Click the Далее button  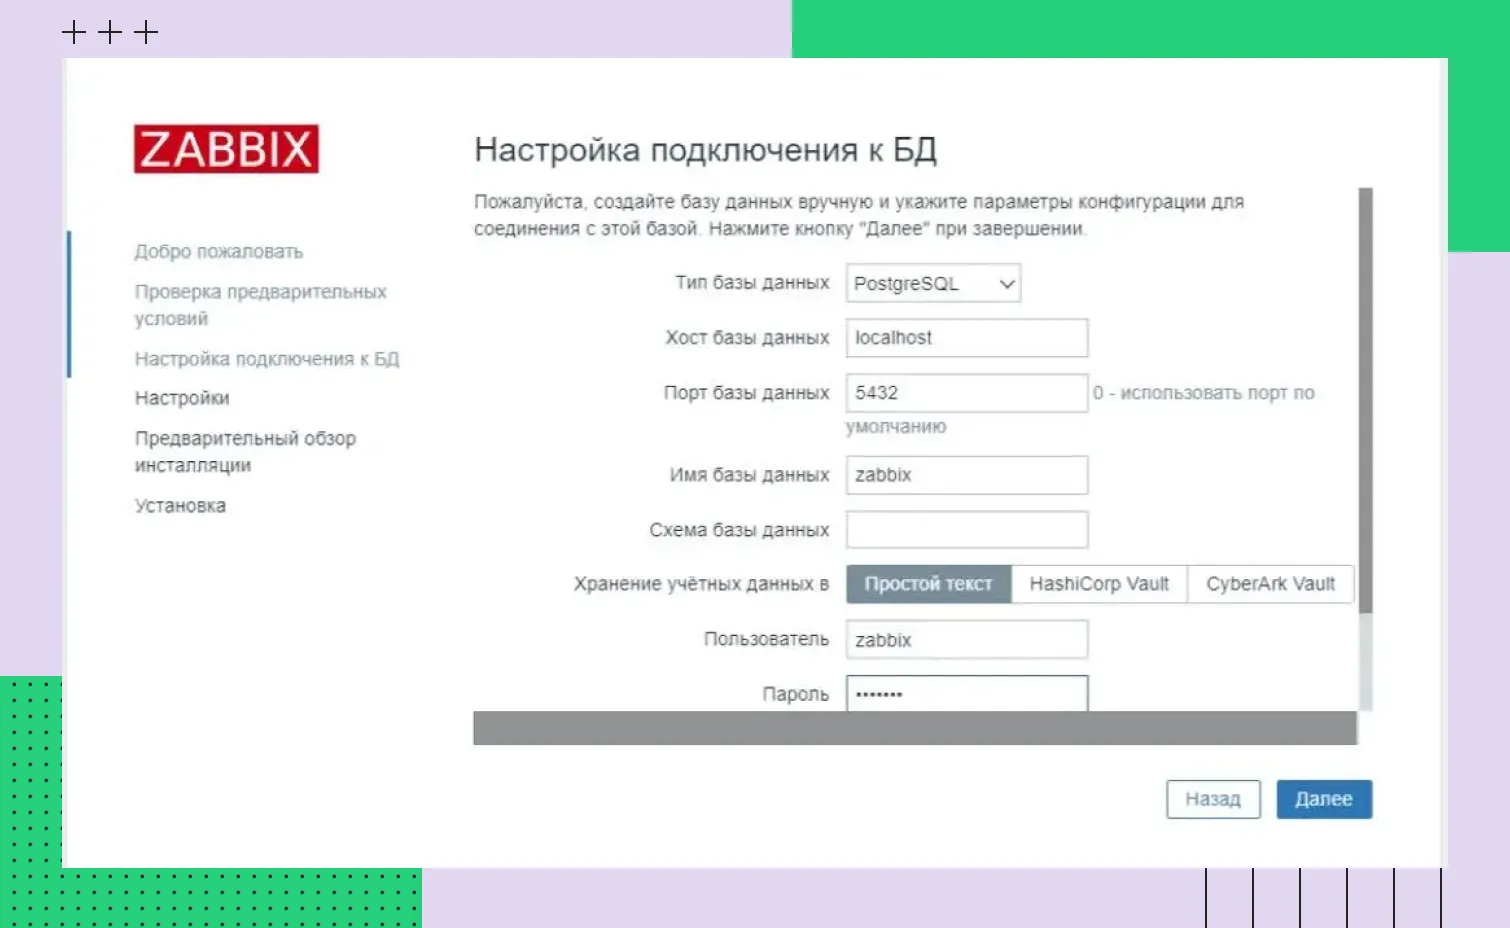click(x=1324, y=799)
